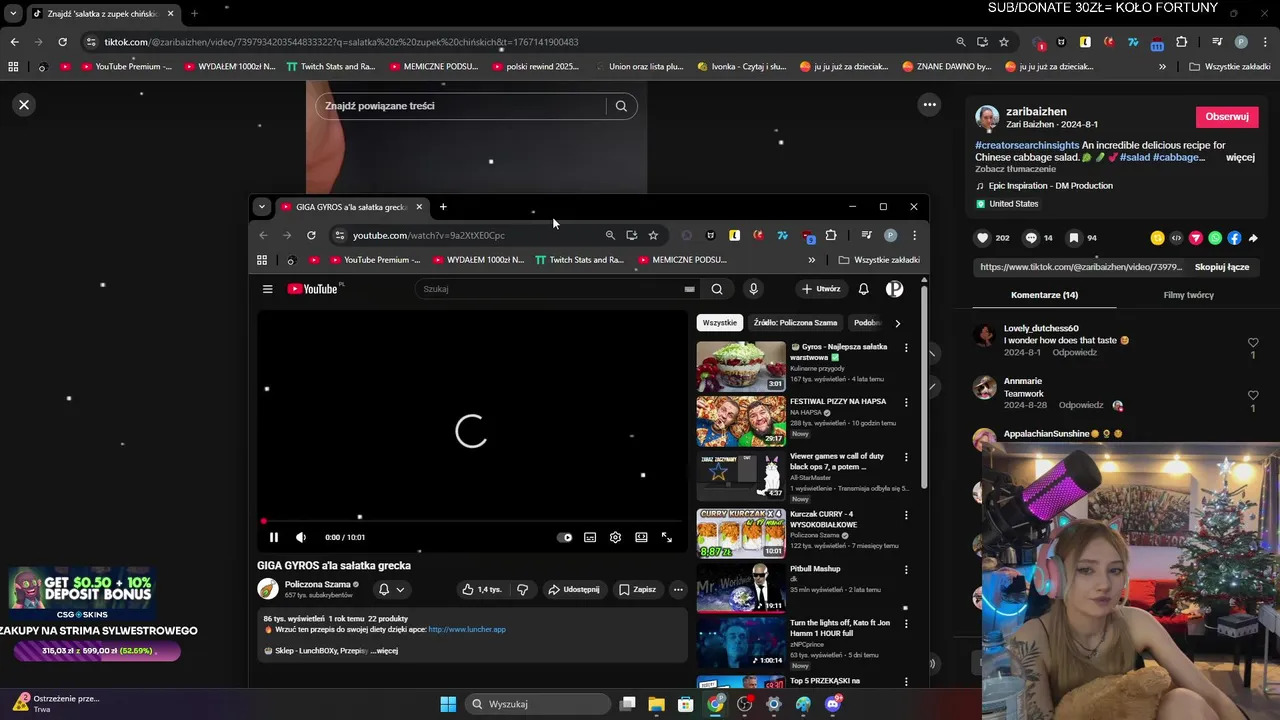This screenshot has height=720, width=1280.
Task: Click the Utwórz create button
Action: pyautogui.click(x=821, y=289)
